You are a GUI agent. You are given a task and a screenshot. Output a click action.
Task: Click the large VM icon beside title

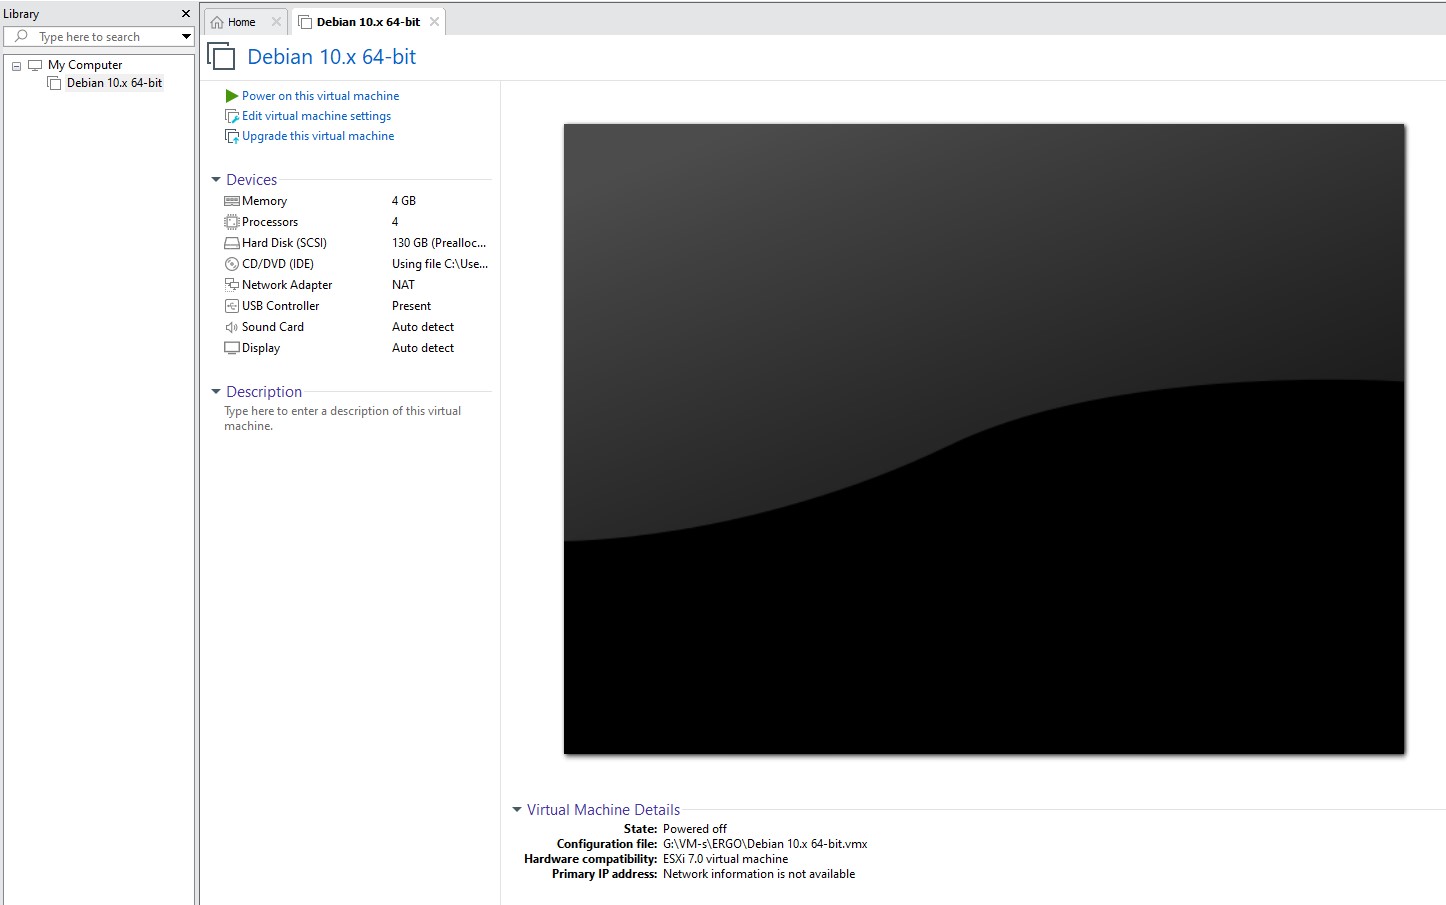(x=221, y=56)
